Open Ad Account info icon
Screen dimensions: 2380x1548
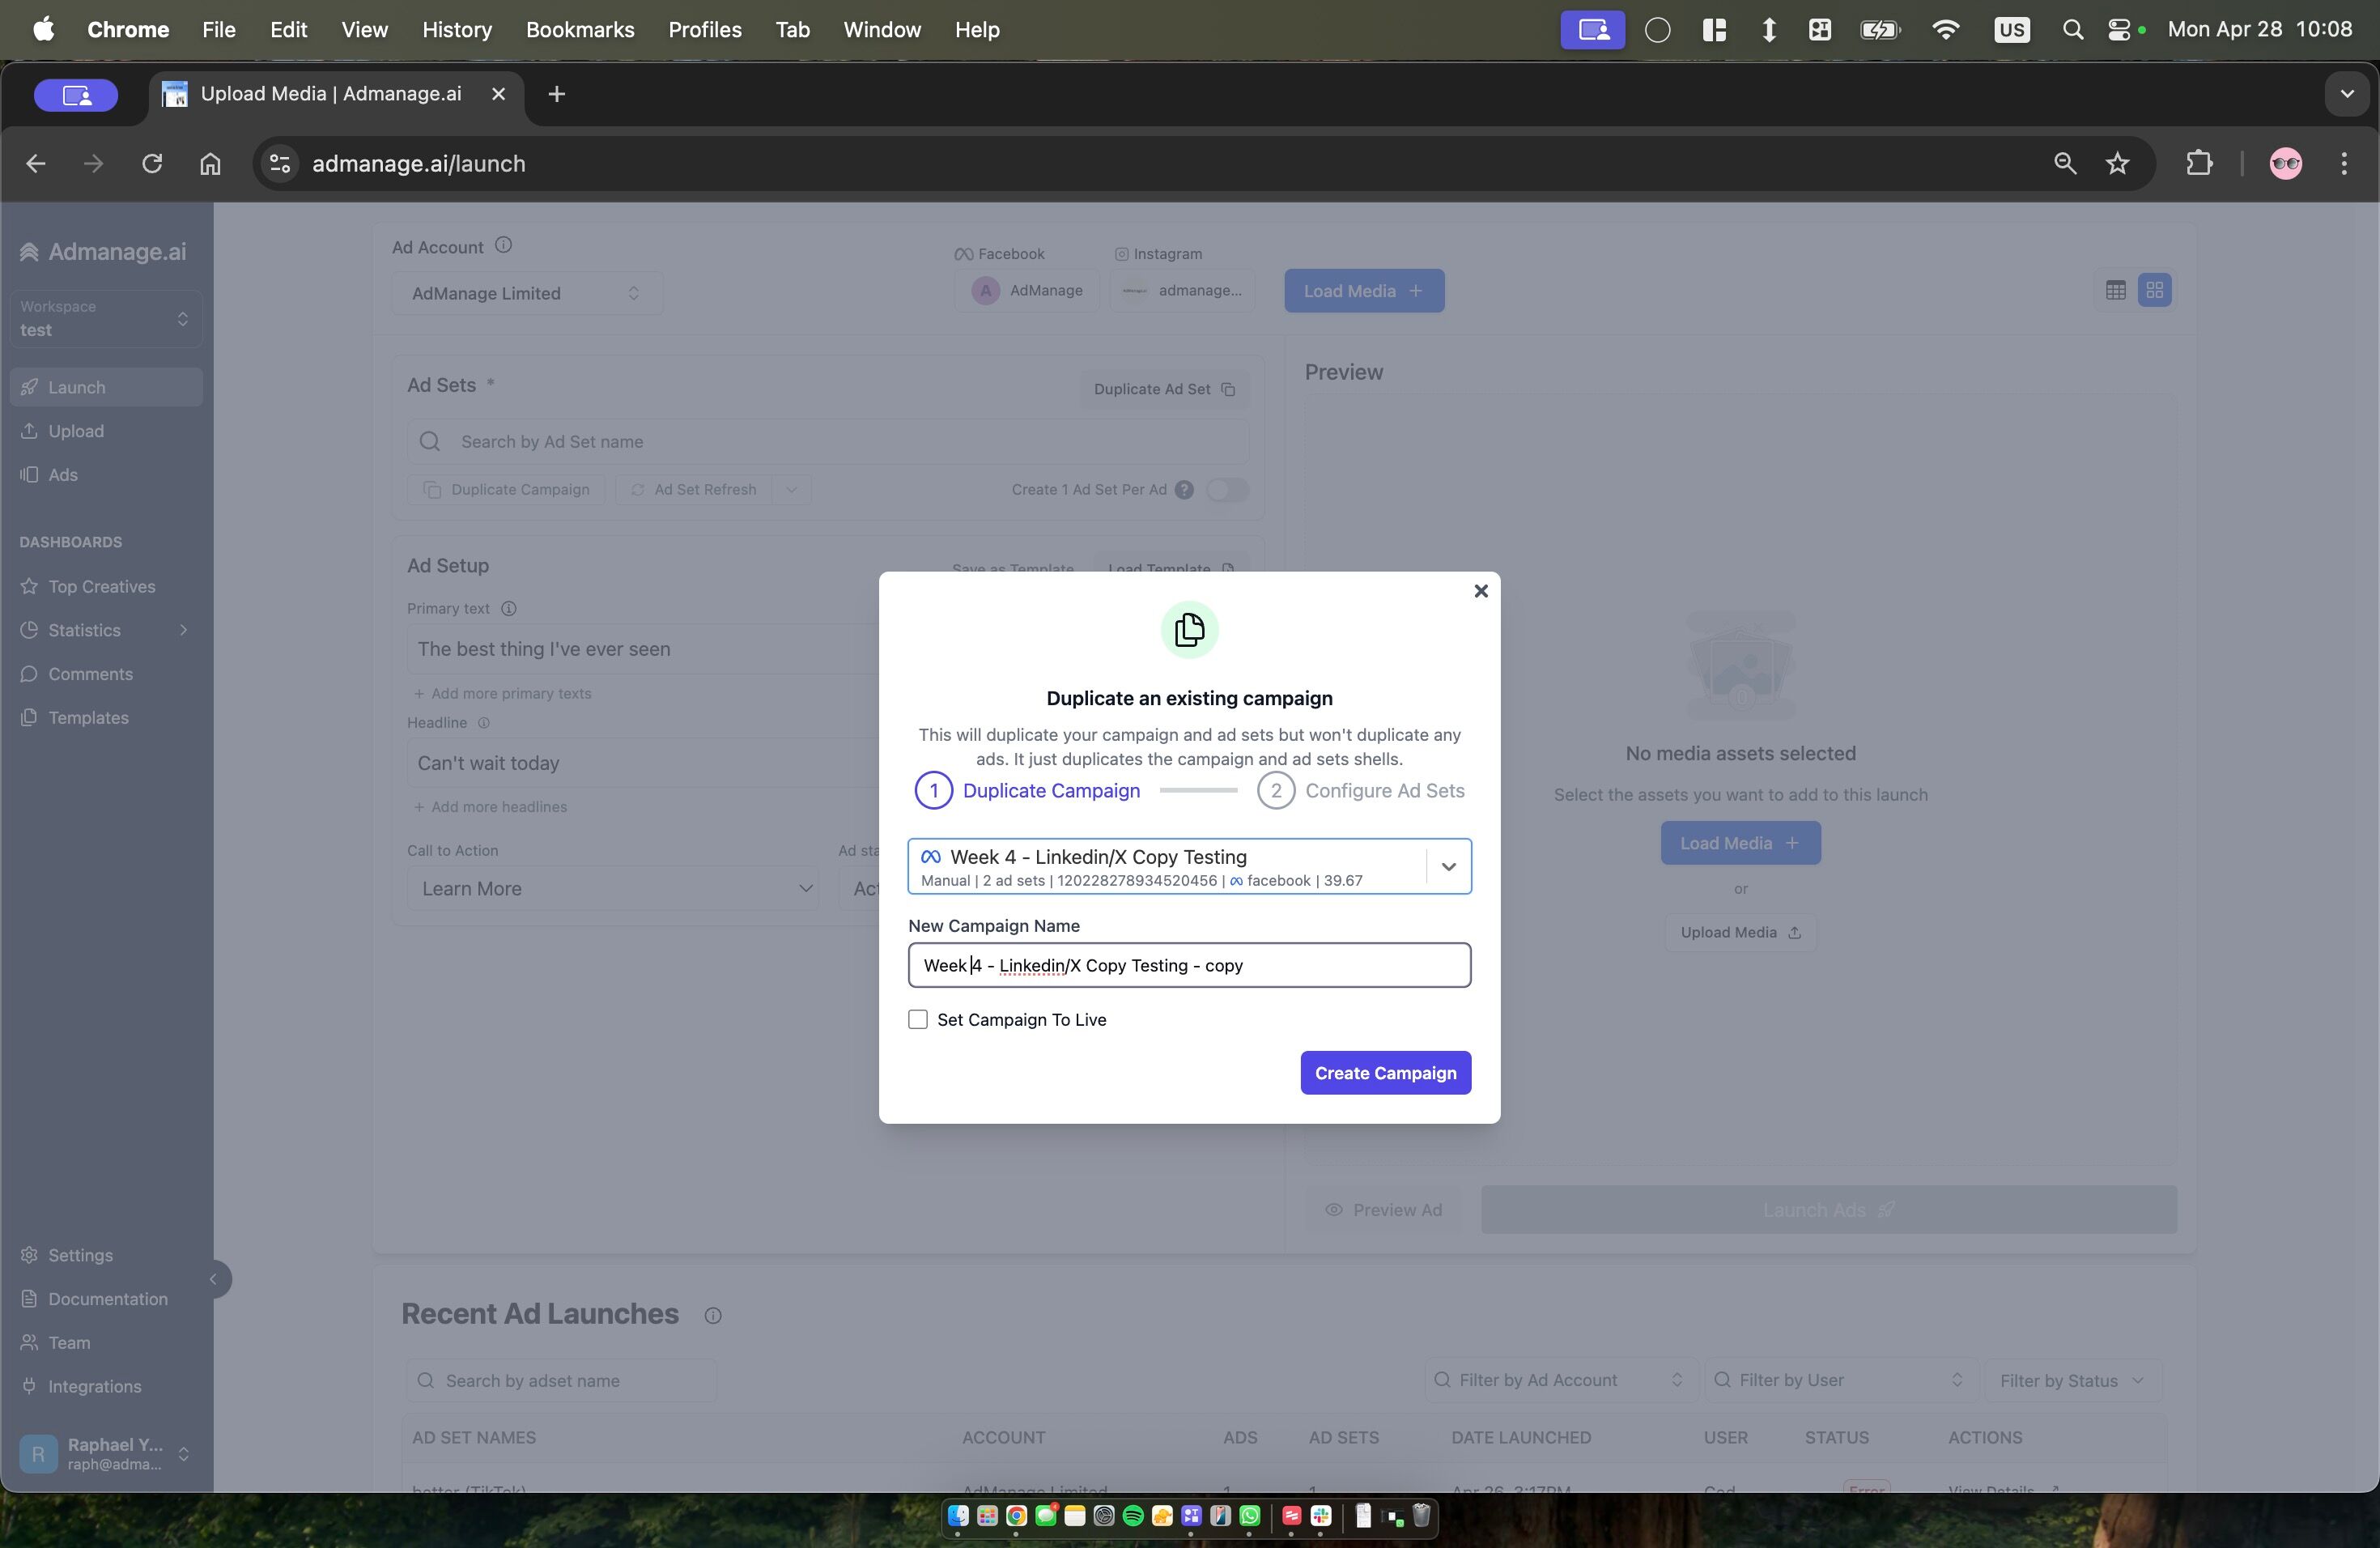click(504, 245)
